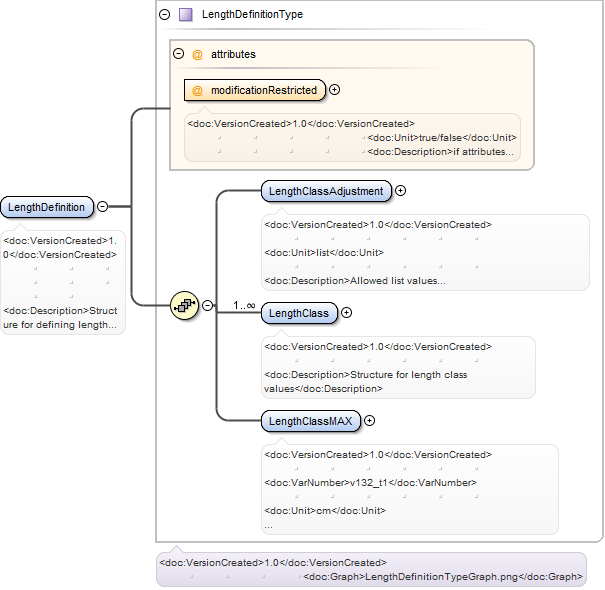Click VersionCreated text under LengthClassAdjustment
Viewport: 605px width, 590px height.
click(378, 225)
